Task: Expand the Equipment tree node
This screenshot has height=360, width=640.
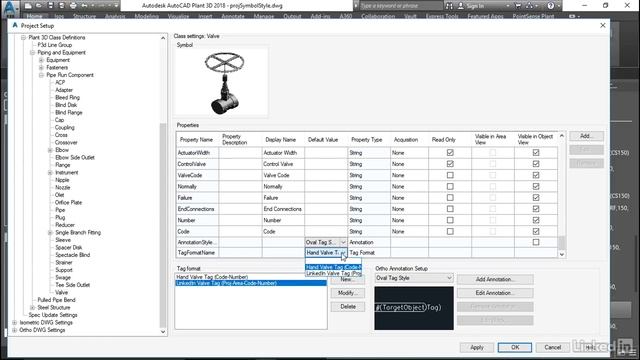Action: [41, 60]
